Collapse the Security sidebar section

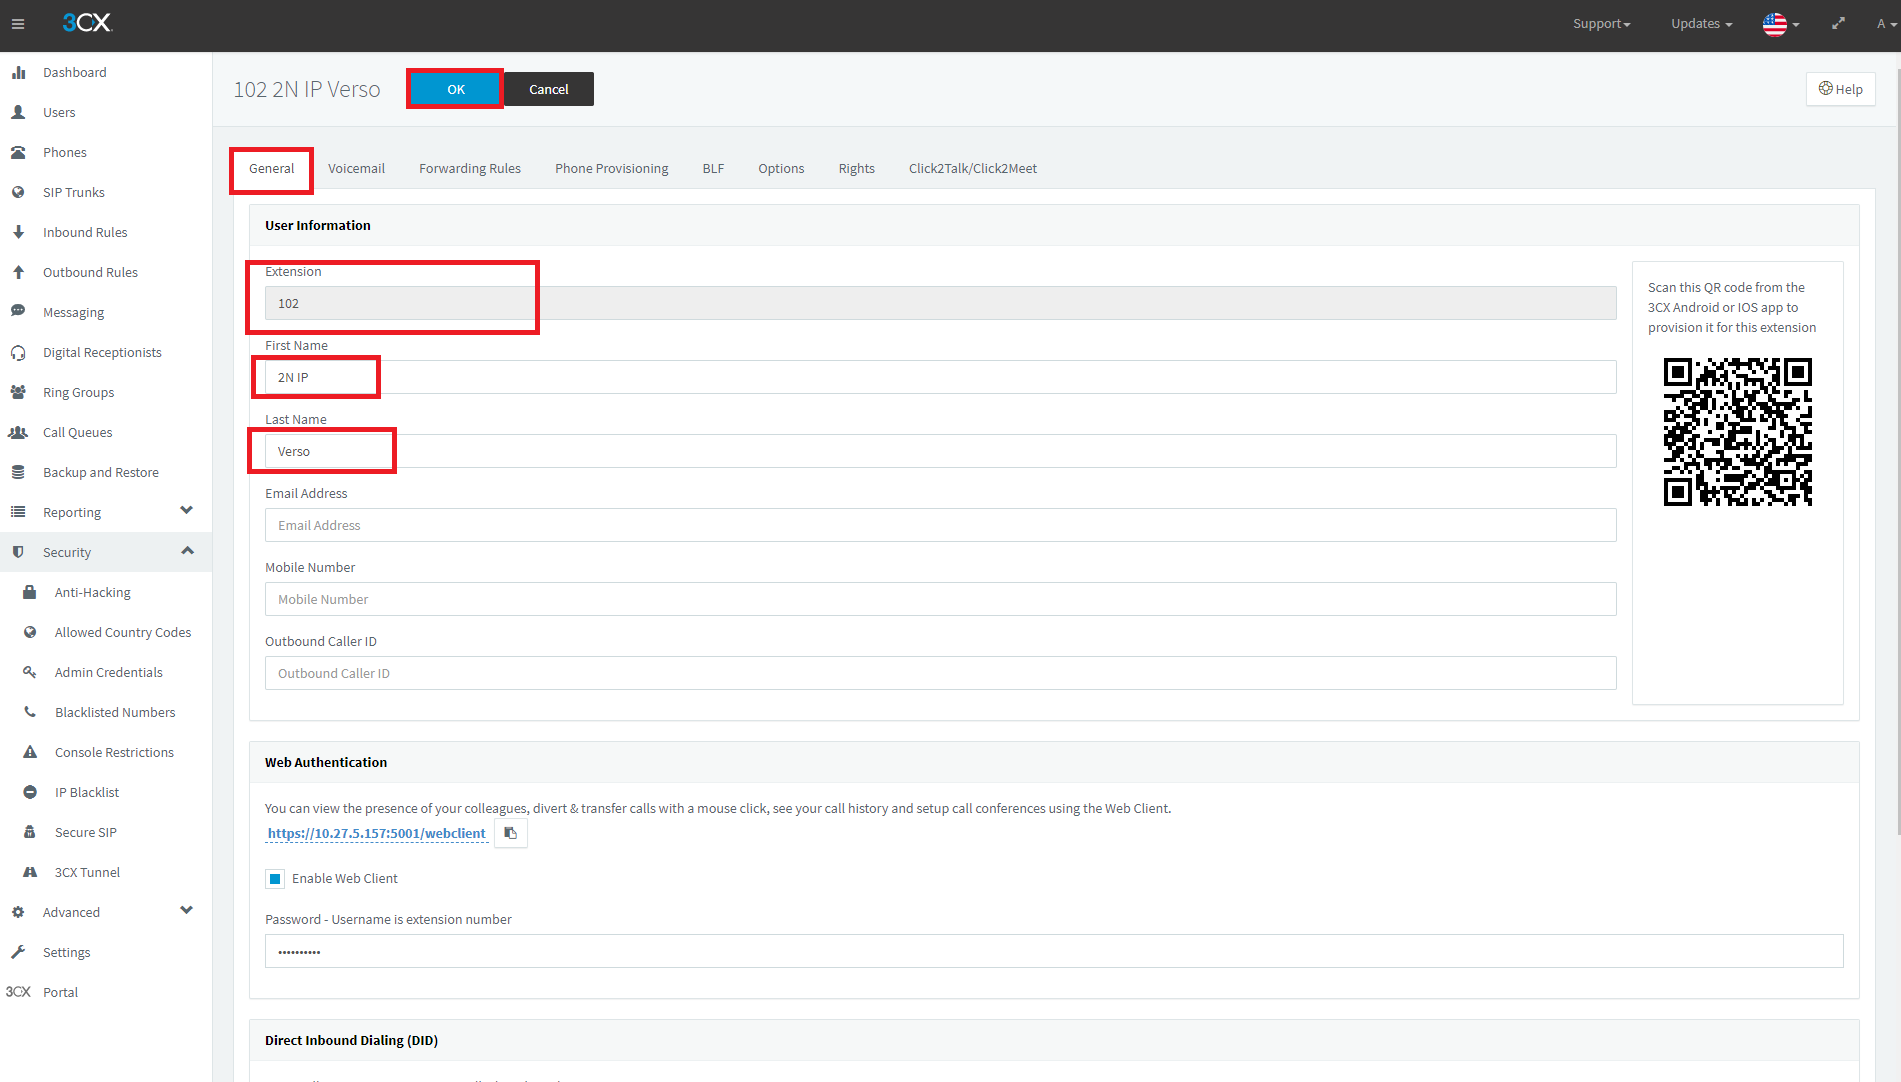pyautogui.click(x=187, y=551)
